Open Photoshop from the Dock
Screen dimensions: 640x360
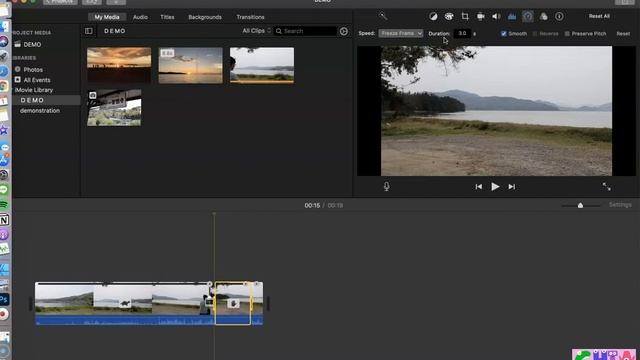click(4, 300)
